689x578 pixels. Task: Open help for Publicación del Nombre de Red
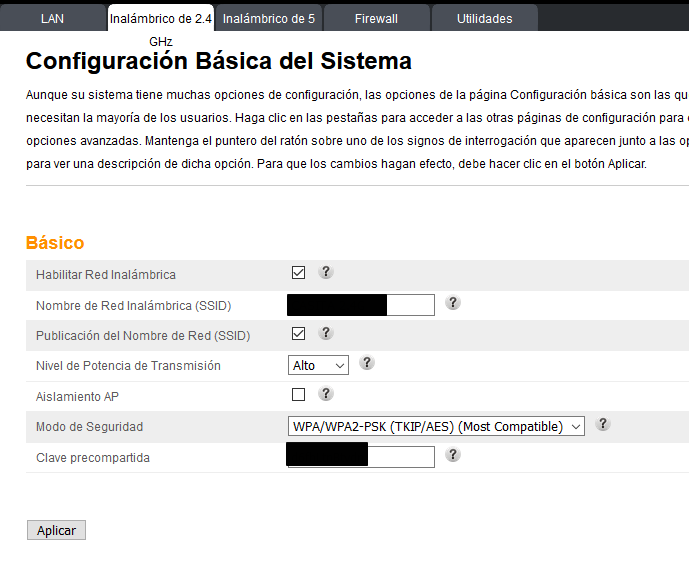[325, 333]
